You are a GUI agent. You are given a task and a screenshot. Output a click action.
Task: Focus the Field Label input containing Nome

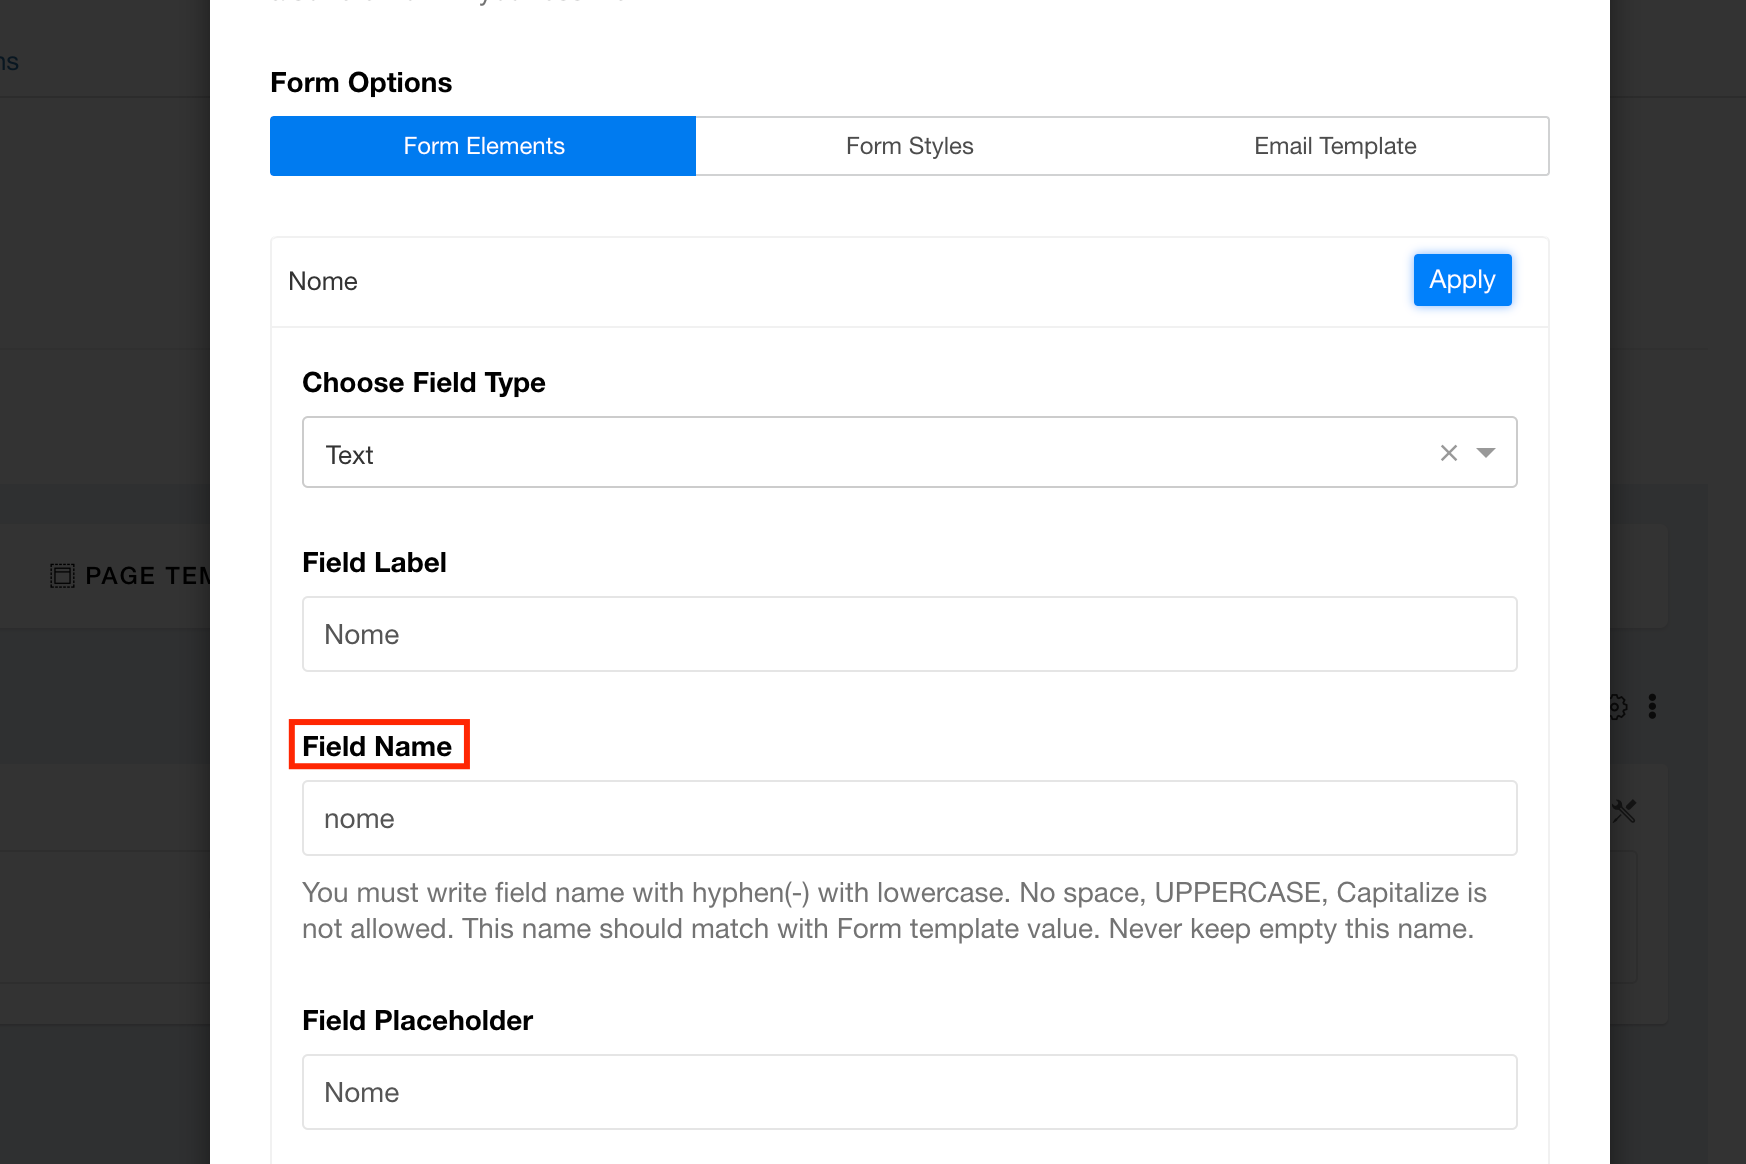[x=909, y=634]
